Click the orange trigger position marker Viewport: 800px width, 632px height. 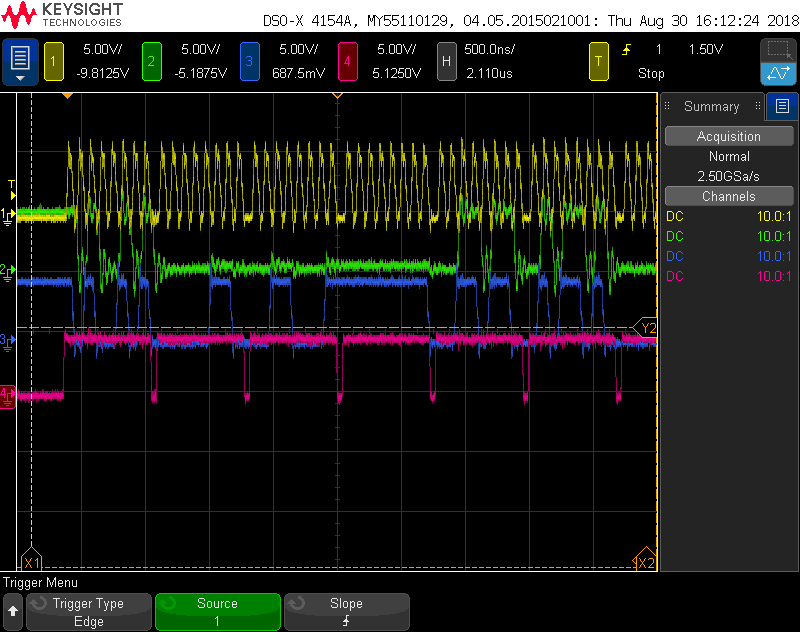pos(67,95)
